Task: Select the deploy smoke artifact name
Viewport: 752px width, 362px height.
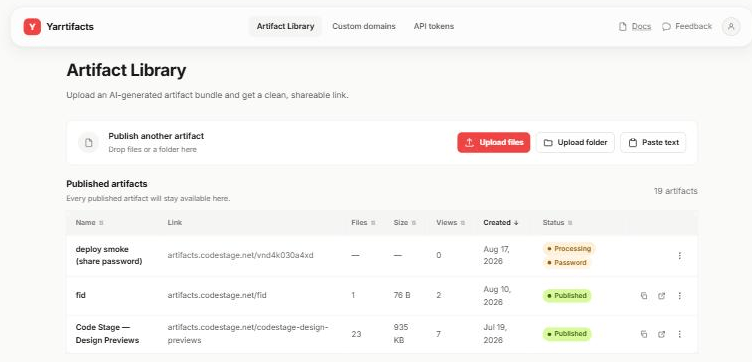Action: pyautogui.click(x=109, y=256)
